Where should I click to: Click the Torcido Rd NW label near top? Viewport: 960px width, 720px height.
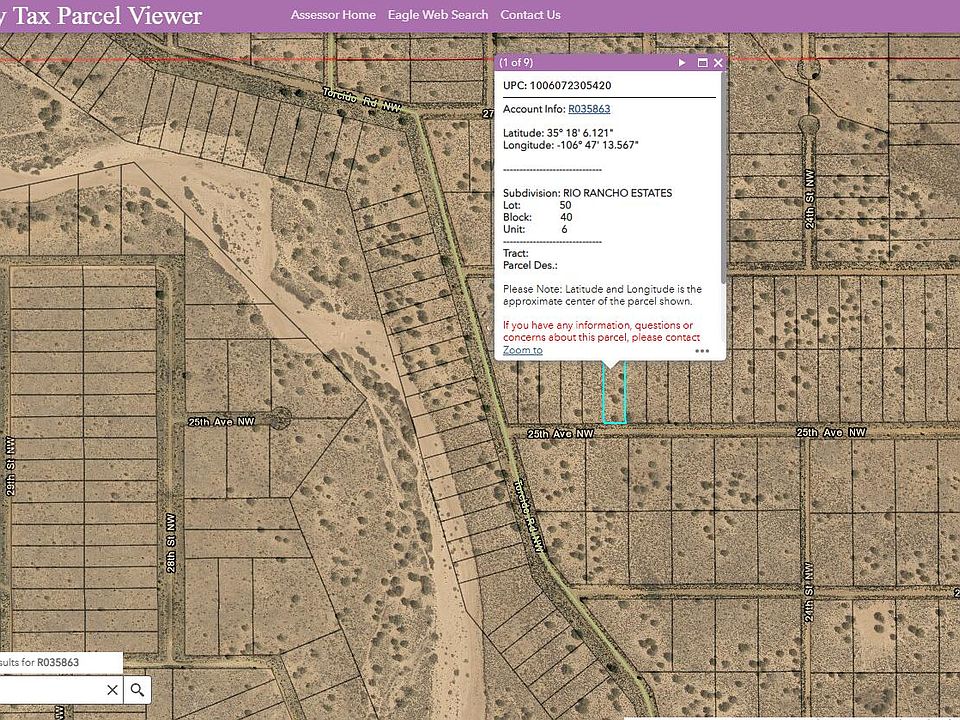[362, 100]
